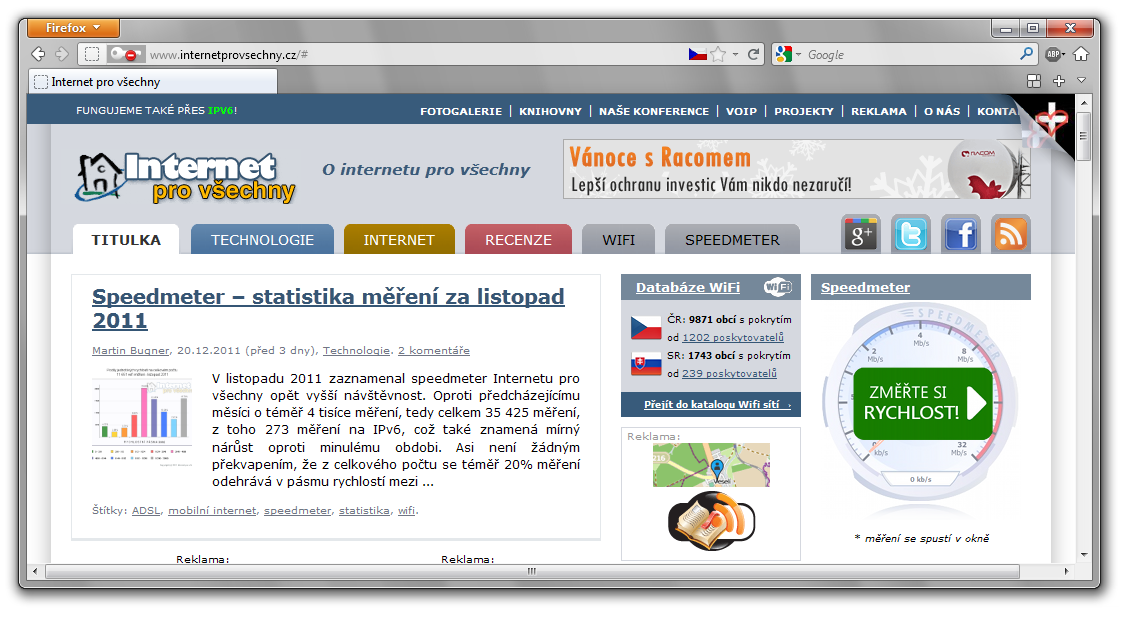Go to the browser Home page icon
1128x617 pixels.
click(1081, 54)
